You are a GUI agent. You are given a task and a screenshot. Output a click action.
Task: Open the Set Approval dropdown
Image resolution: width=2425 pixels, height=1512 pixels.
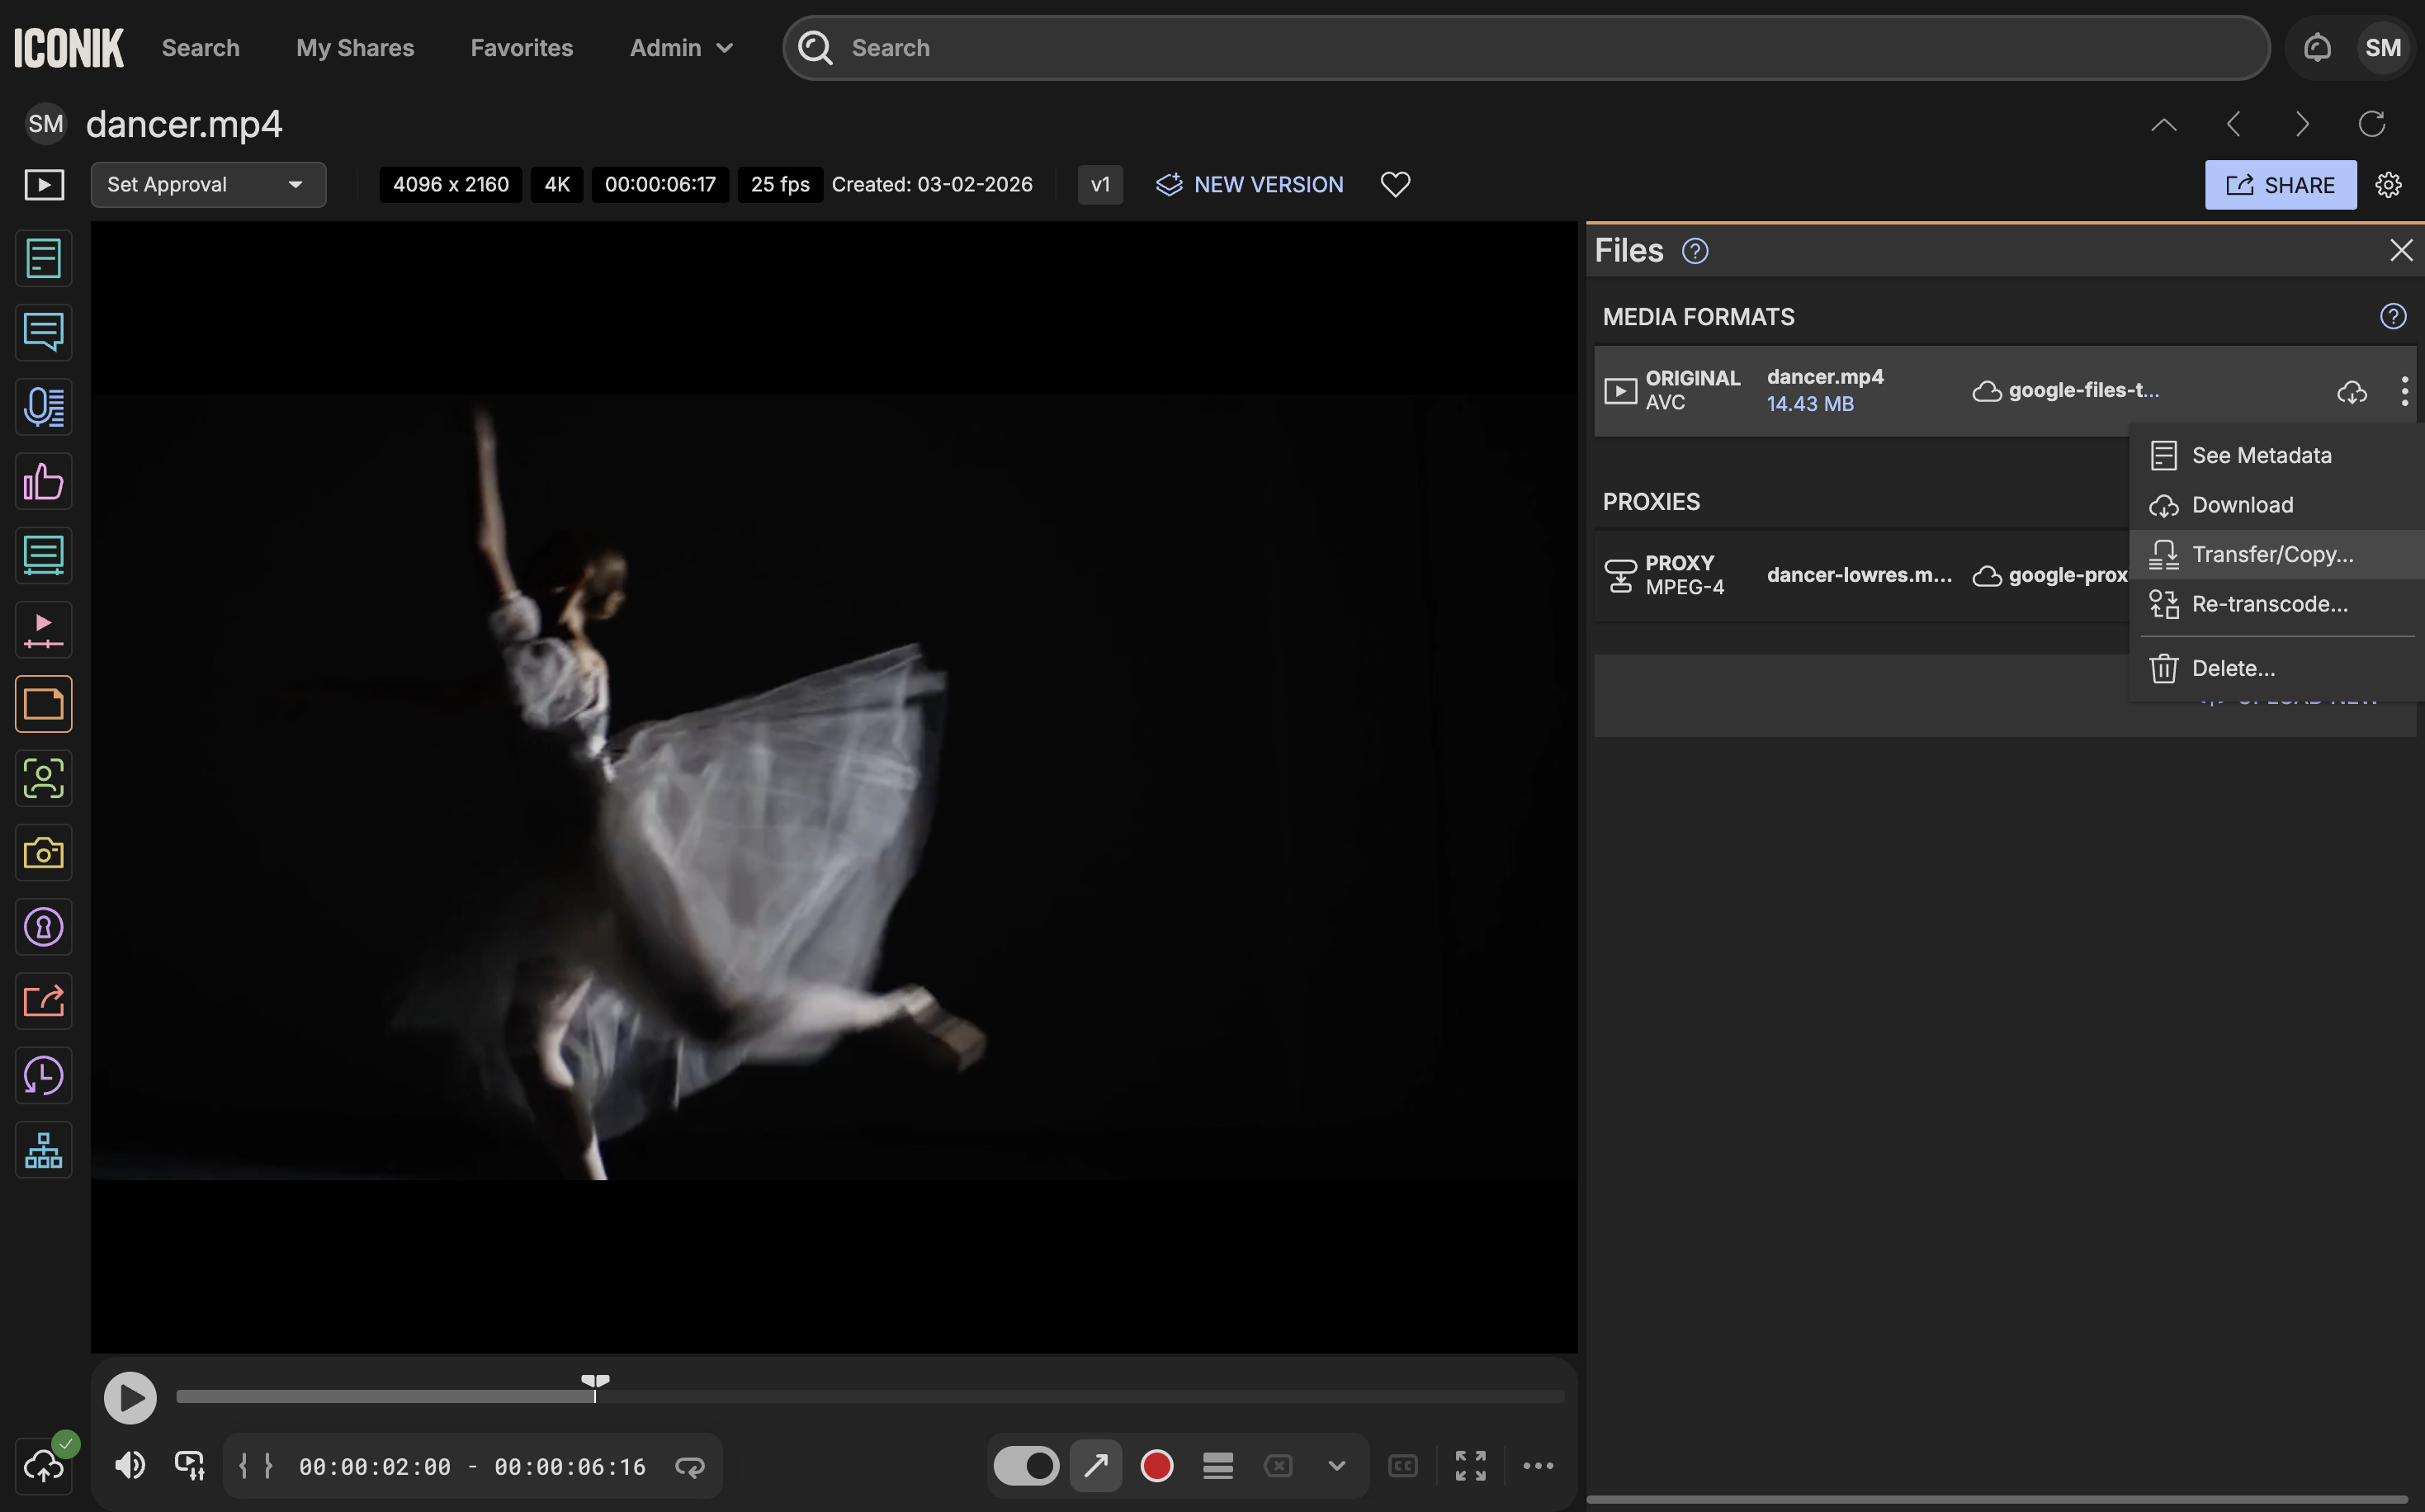pyautogui.click(x=208, y=185)
